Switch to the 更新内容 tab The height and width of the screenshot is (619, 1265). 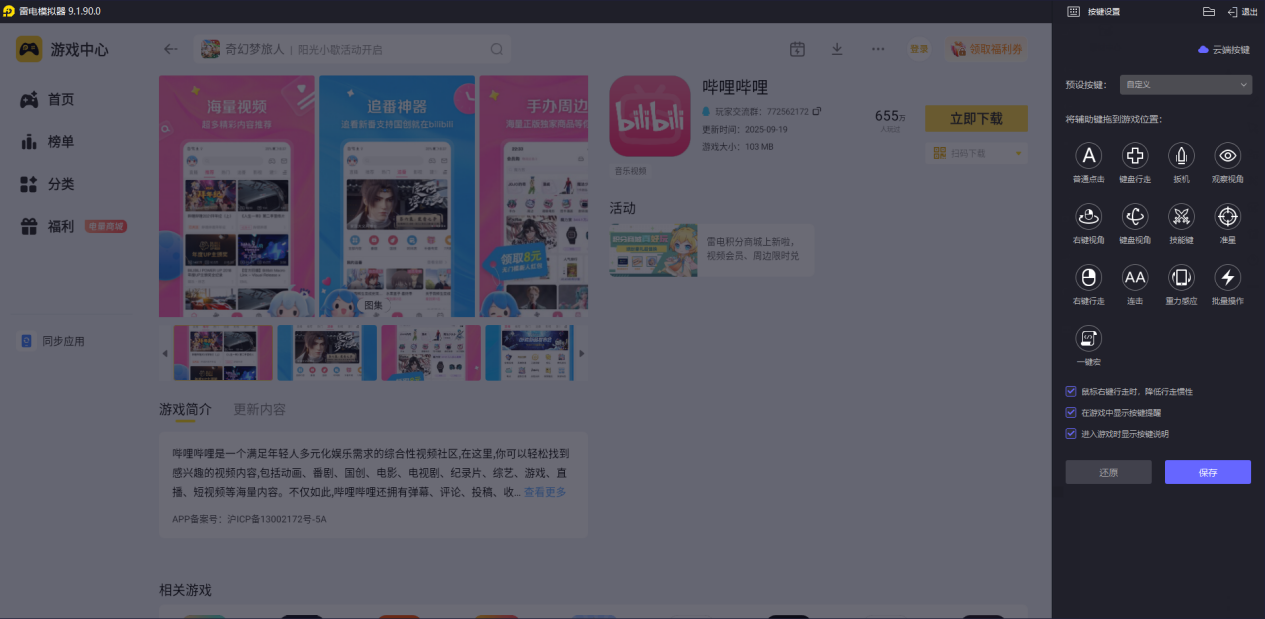click(258, 409)
